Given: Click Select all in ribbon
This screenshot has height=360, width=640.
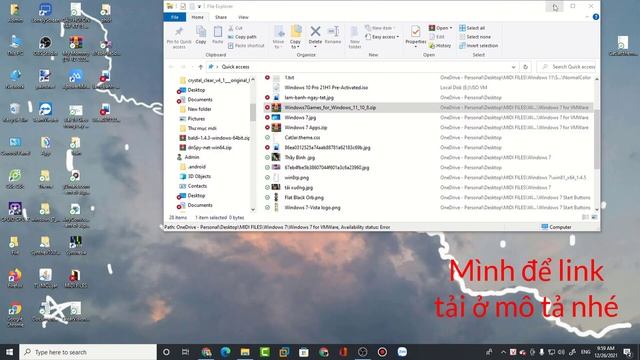Looking at the screenshot, I should pyautogui.click(x=472, y=28).
